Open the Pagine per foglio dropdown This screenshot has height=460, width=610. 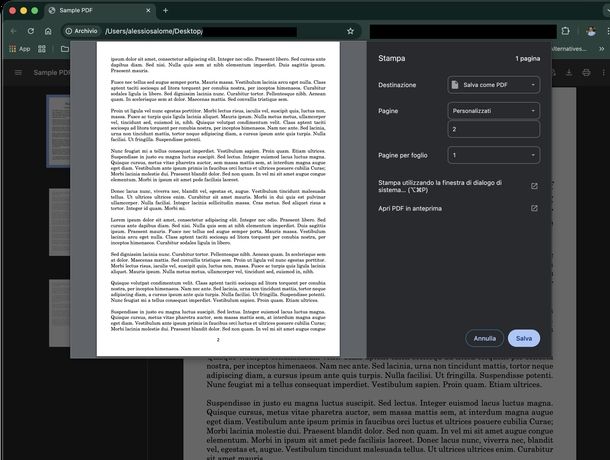pyautogui.click(x=494, y=155)
